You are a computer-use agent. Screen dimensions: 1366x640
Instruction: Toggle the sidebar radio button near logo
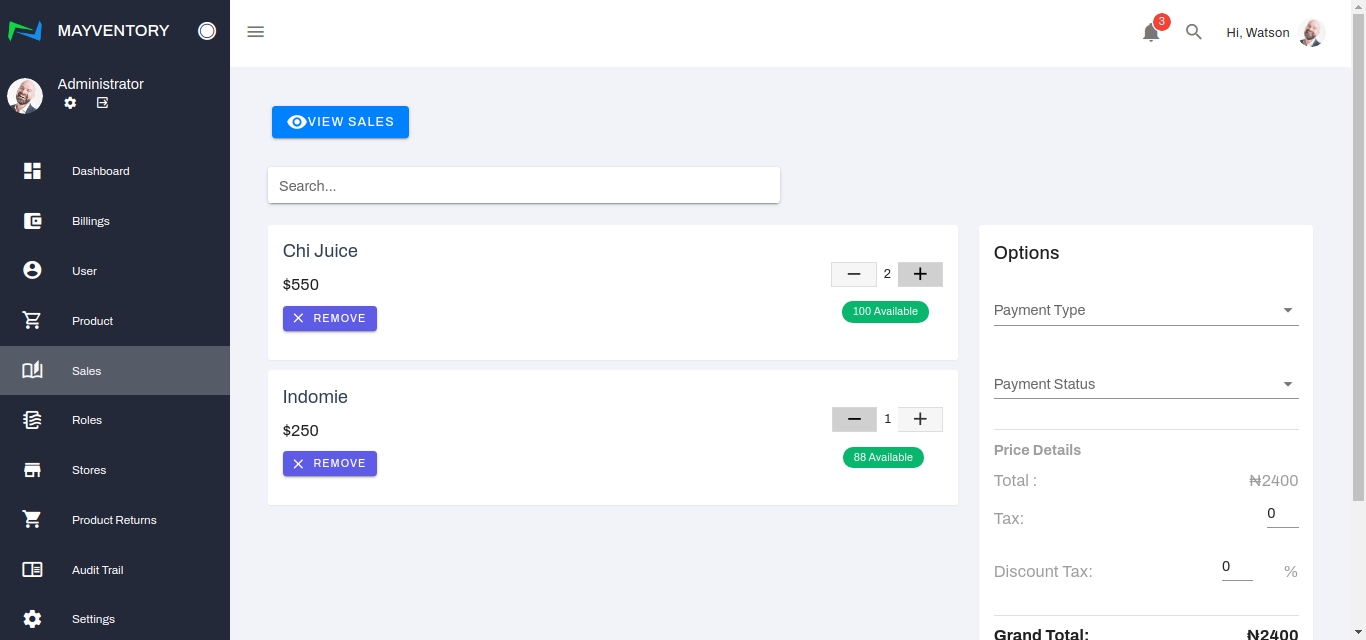(207, 31)
